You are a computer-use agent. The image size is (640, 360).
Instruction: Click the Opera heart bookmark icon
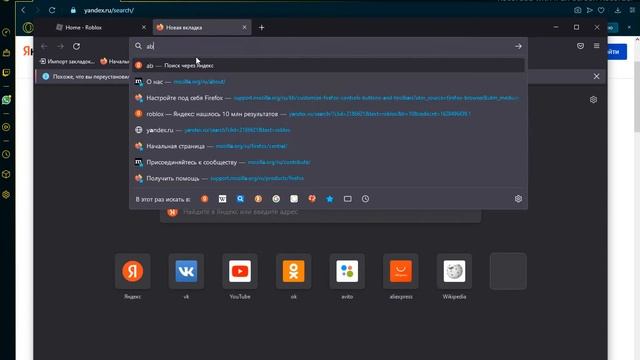[601, 10]
